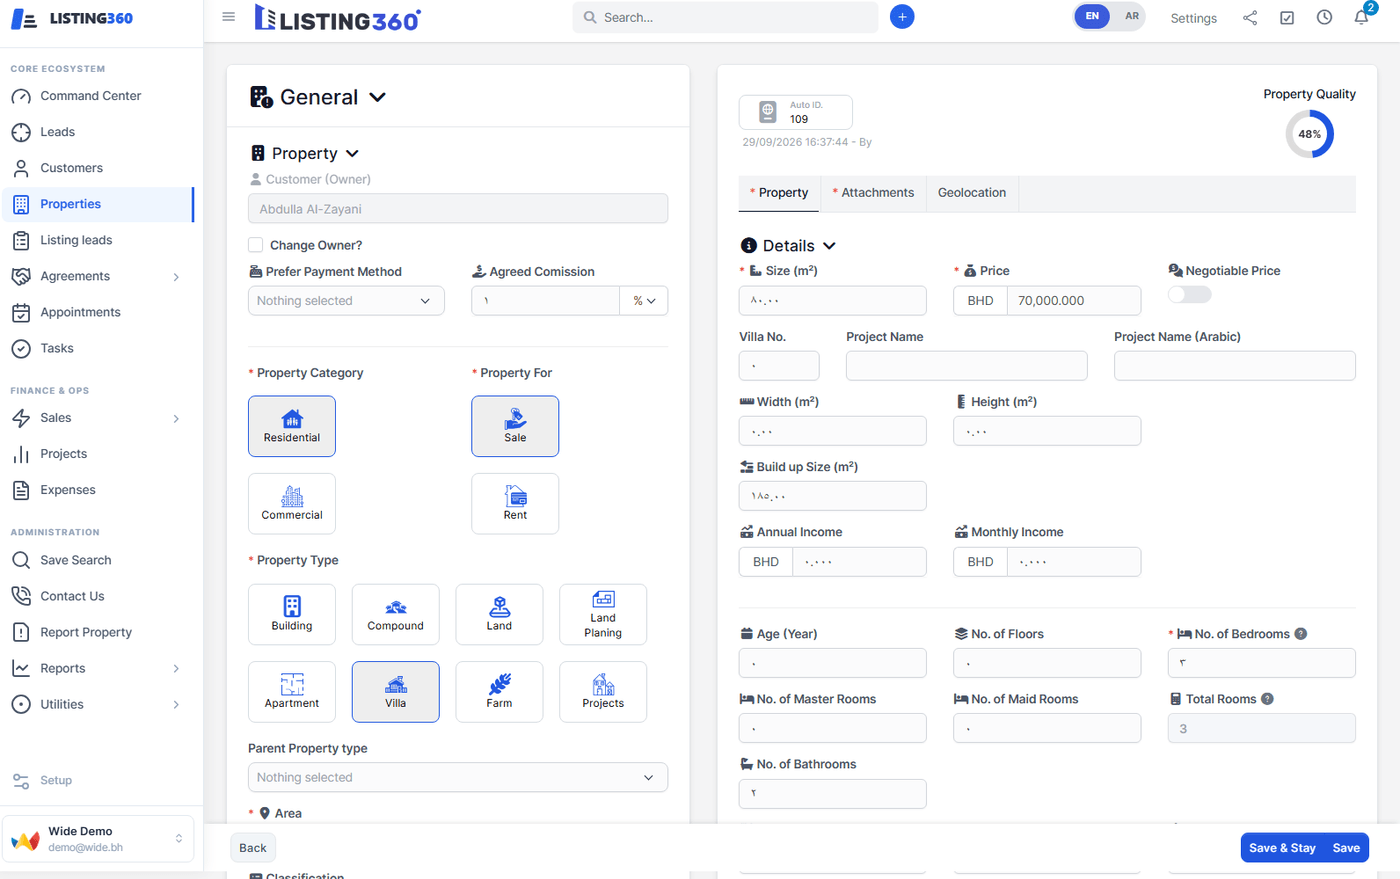Toggle the Negotiable Price switch
Viewport: 1400px width, 879px height.
(1190, 294)
